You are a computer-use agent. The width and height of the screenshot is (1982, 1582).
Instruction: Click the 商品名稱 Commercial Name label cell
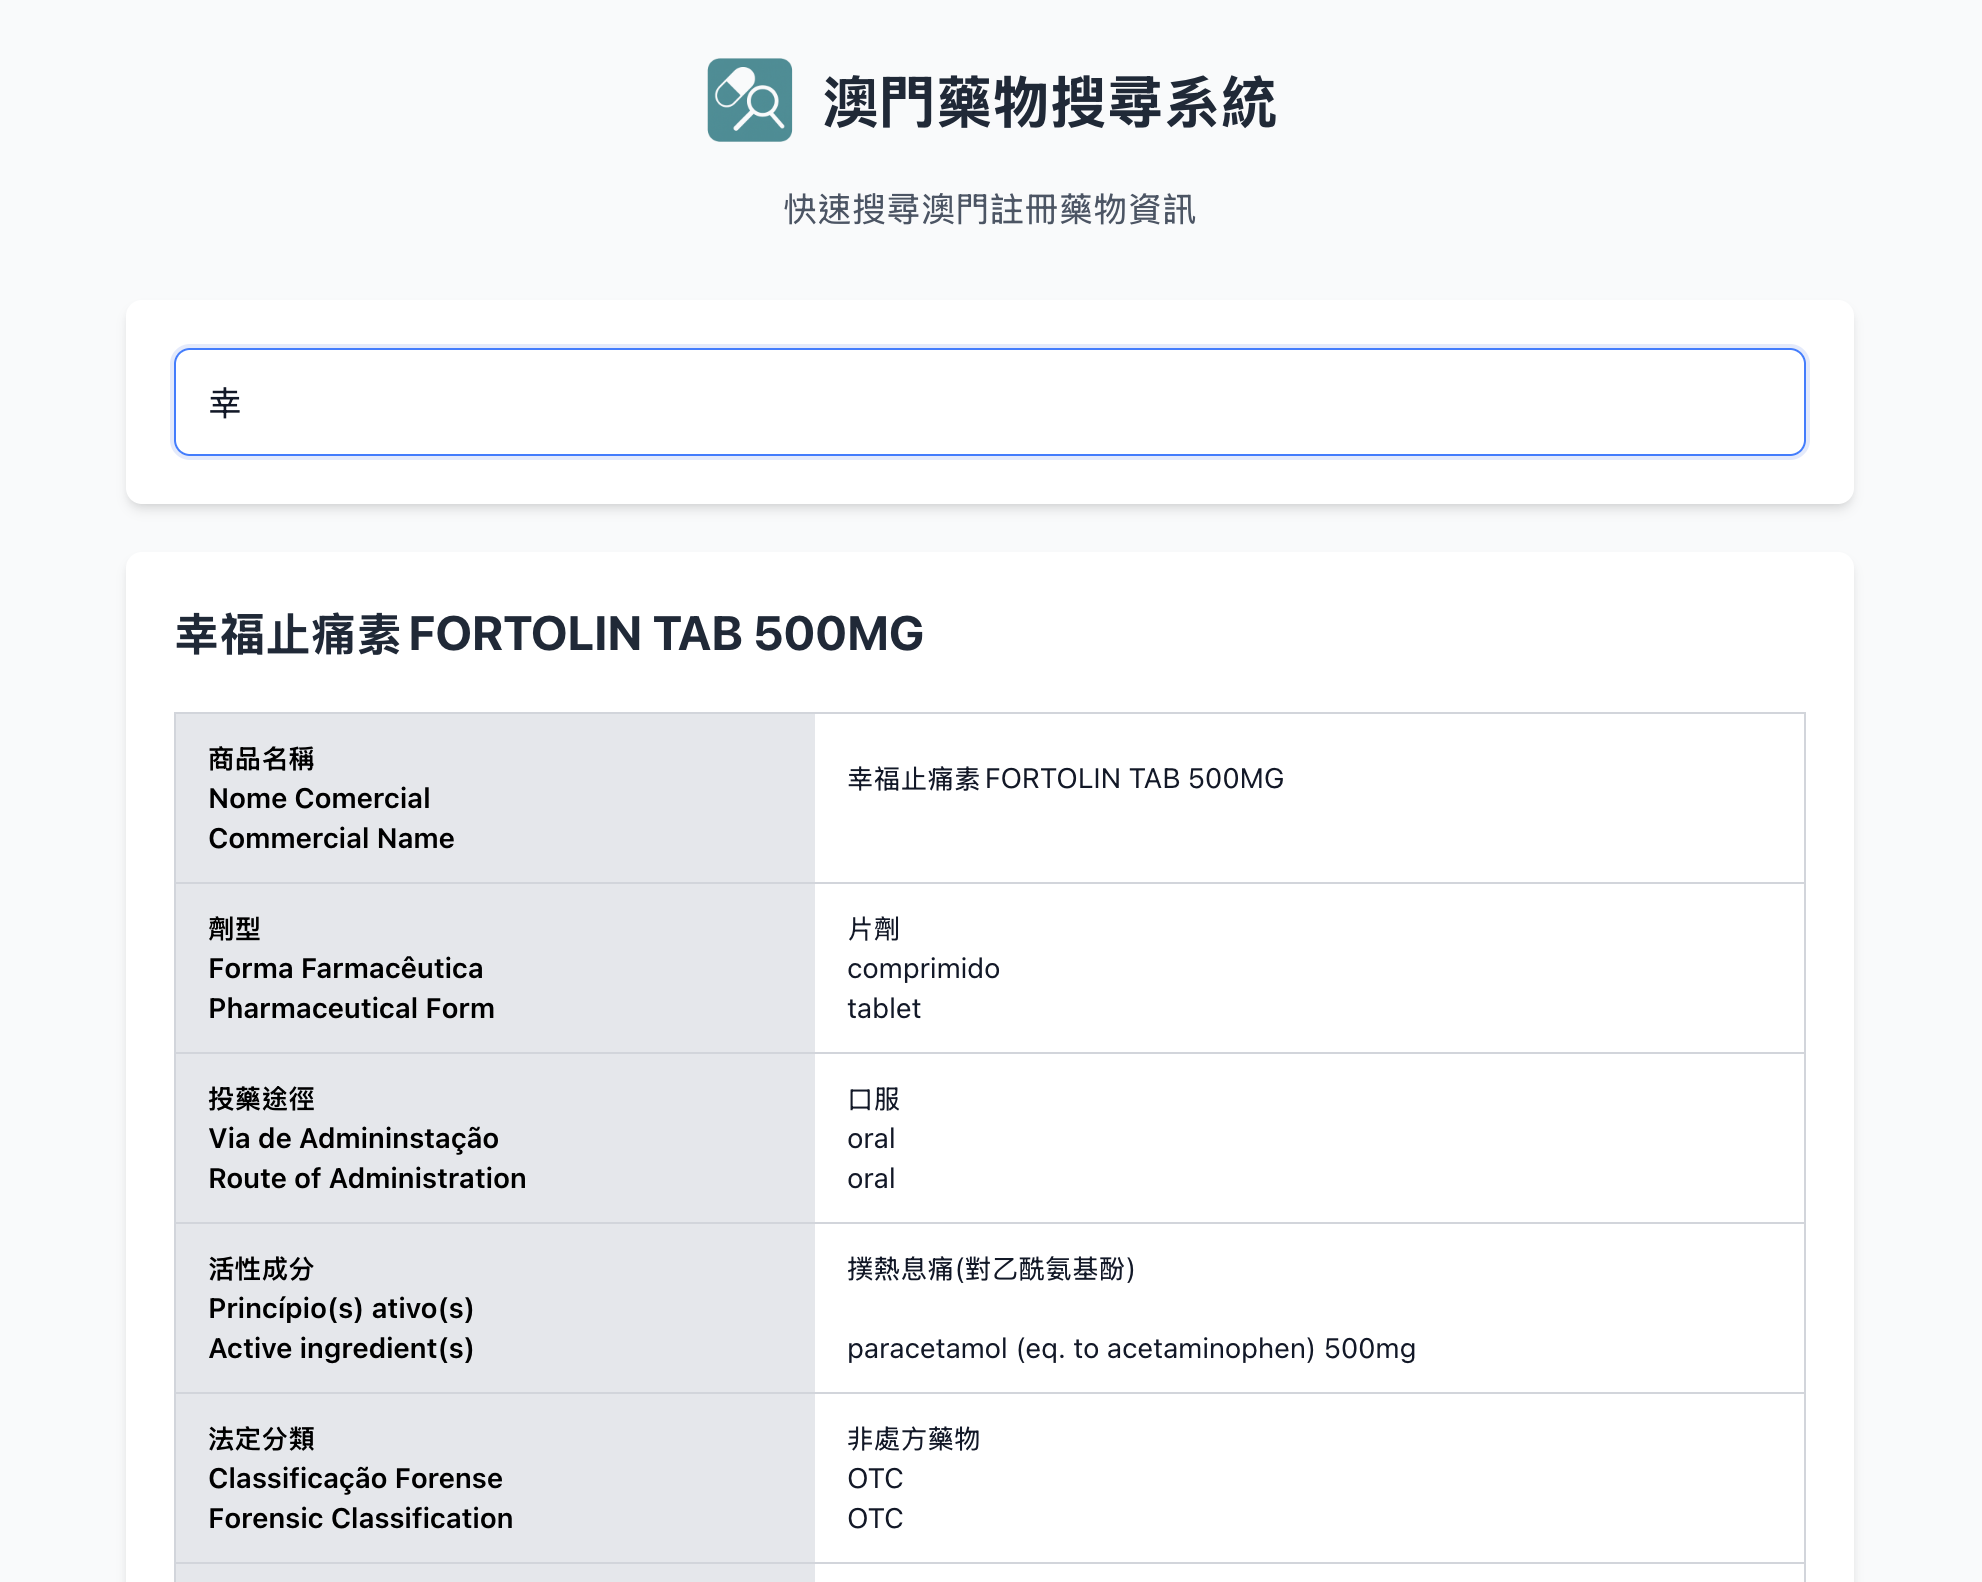coord(331,797)
